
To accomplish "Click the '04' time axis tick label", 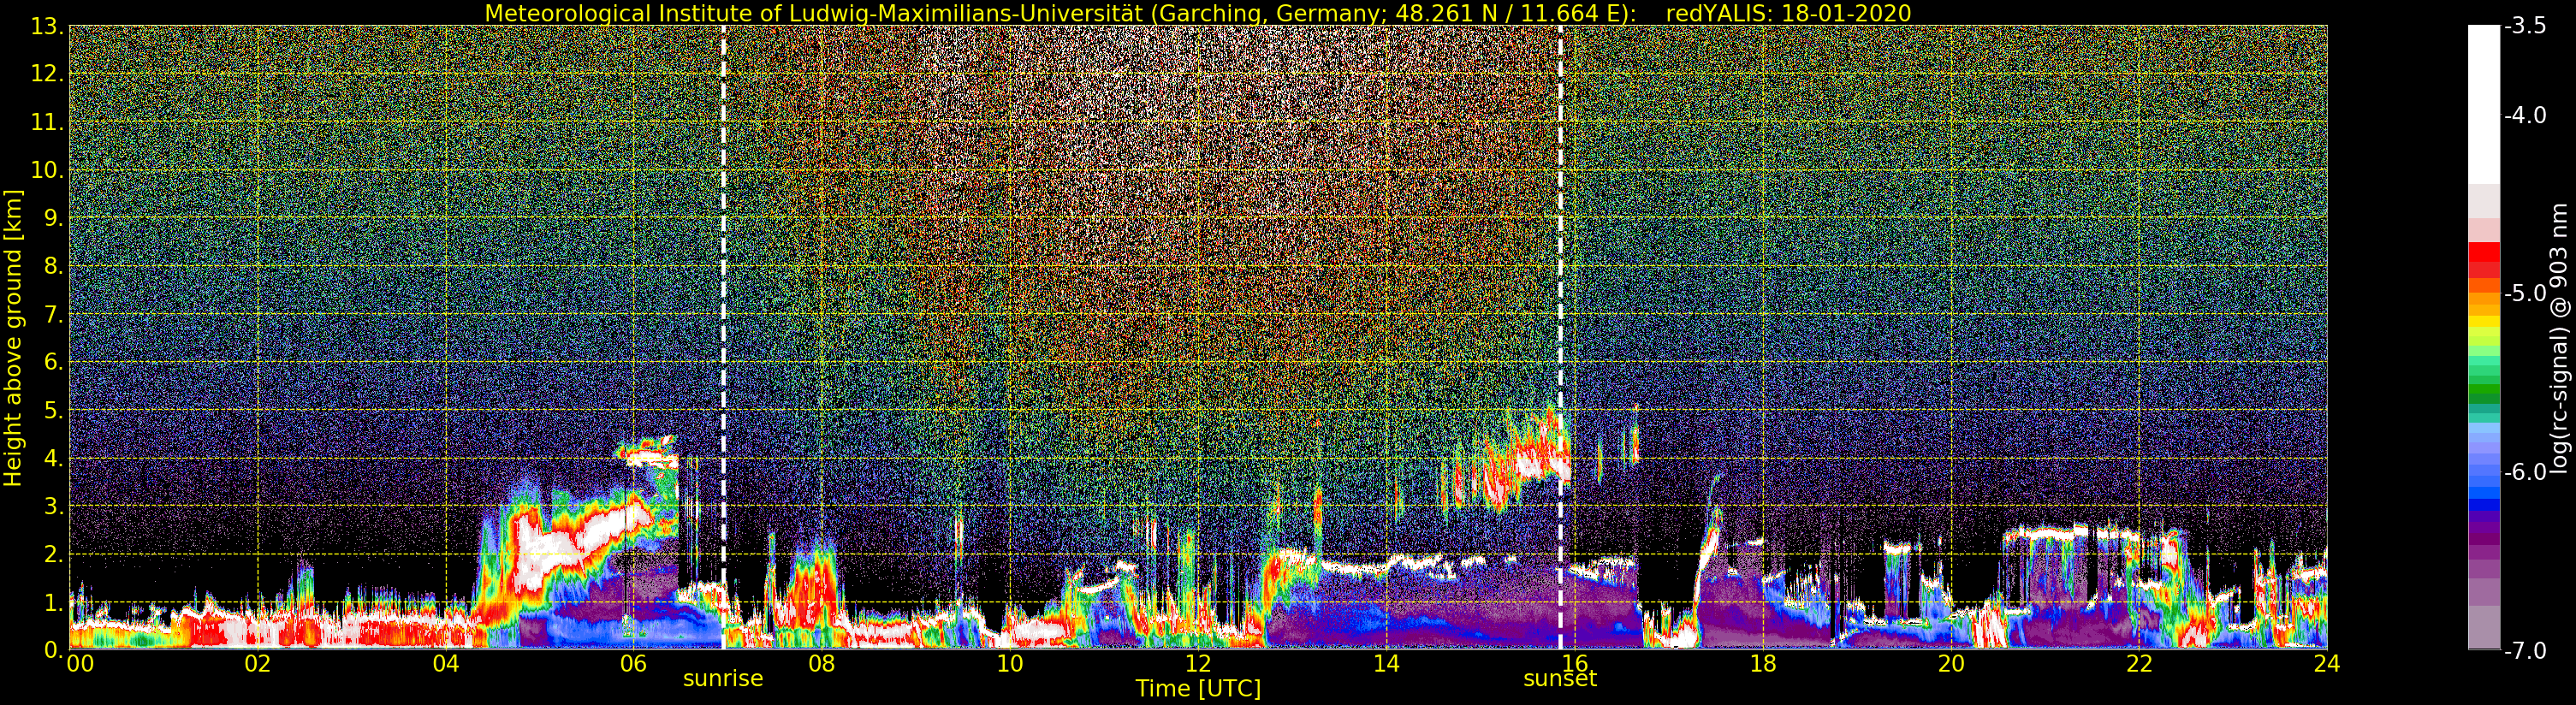I will tap(446, 665).
